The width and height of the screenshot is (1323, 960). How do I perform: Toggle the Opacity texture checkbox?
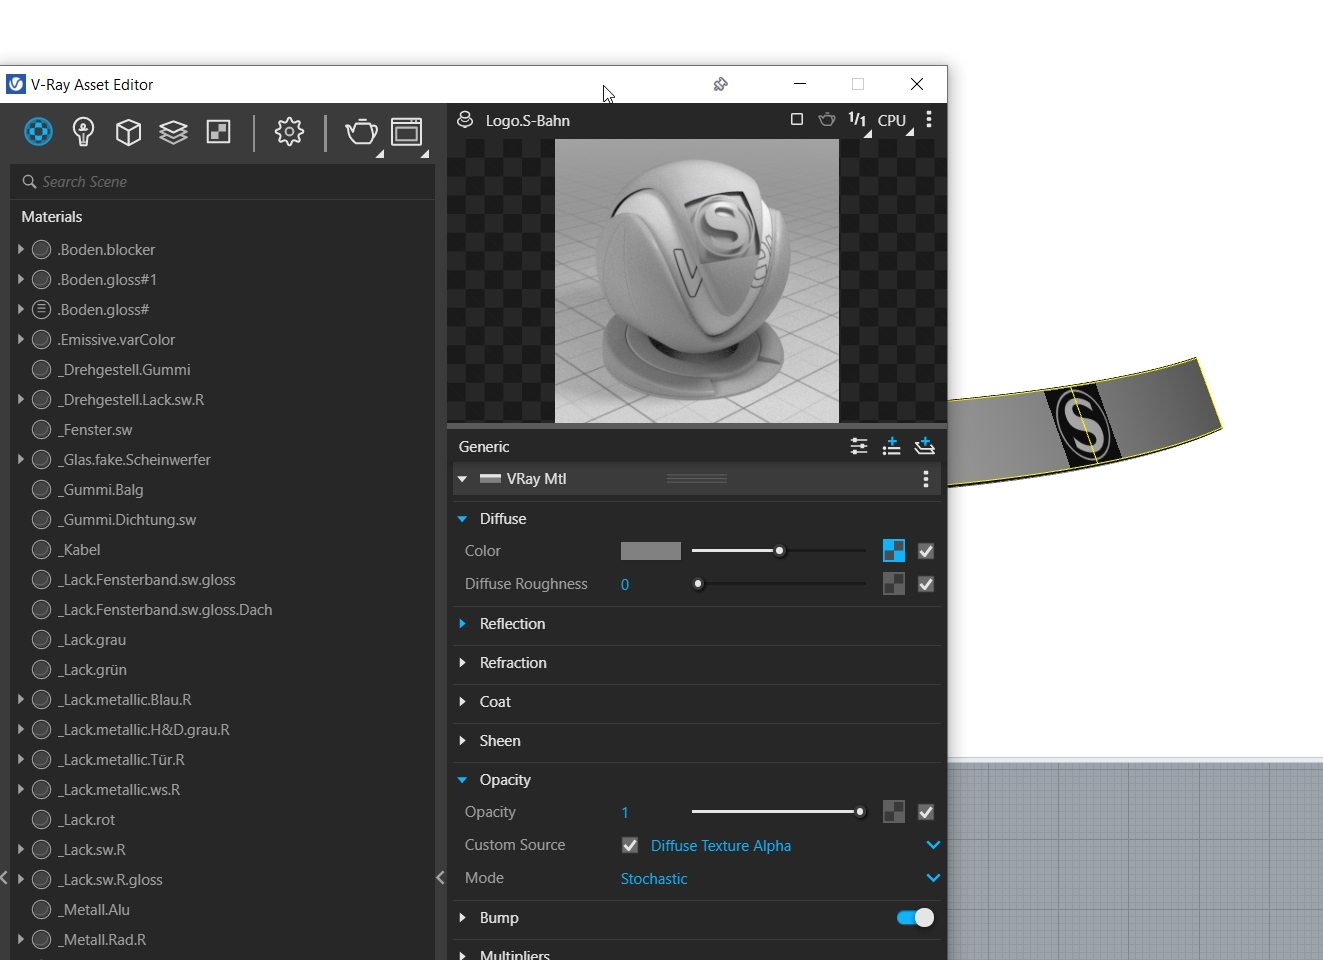click(926, 812)
